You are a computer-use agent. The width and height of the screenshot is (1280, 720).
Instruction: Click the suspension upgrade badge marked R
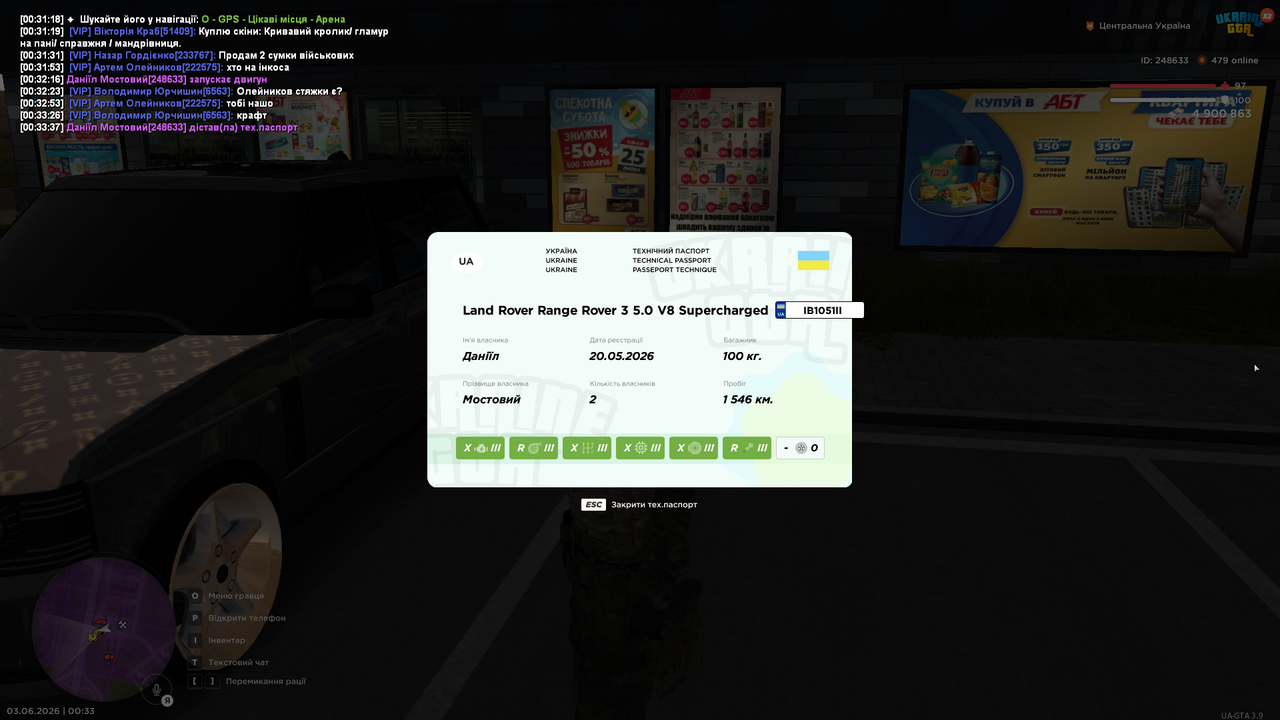point(747,448)
